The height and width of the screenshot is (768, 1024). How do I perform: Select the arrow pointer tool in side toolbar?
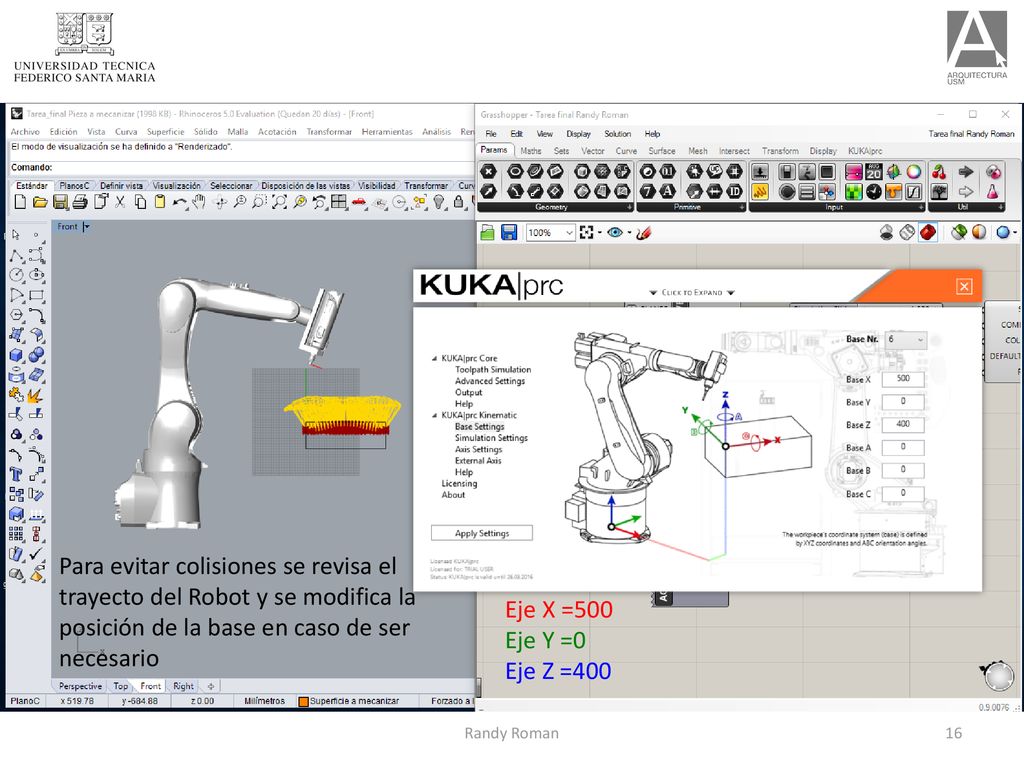(16, 234)
